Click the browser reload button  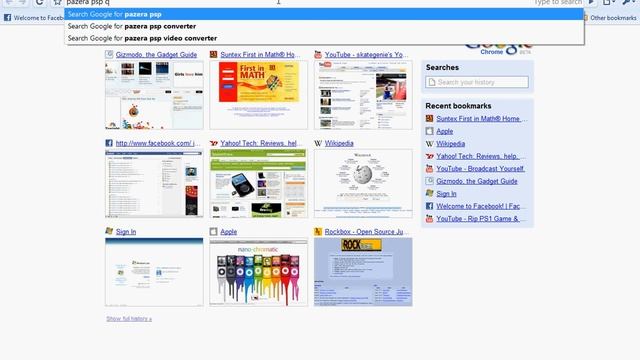[39, 2]
